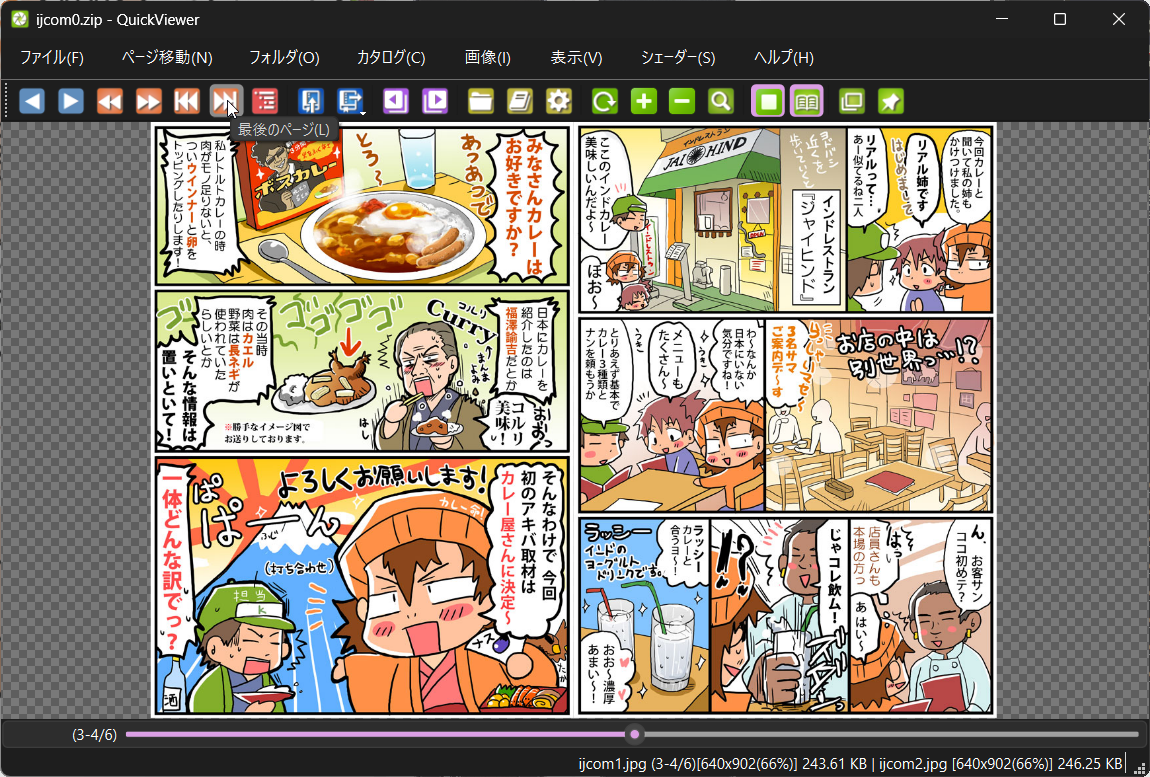Image resolution: width=1150 pixels, height=777 pixels.
Task: Jump to the last page
Action: [227, 101]
